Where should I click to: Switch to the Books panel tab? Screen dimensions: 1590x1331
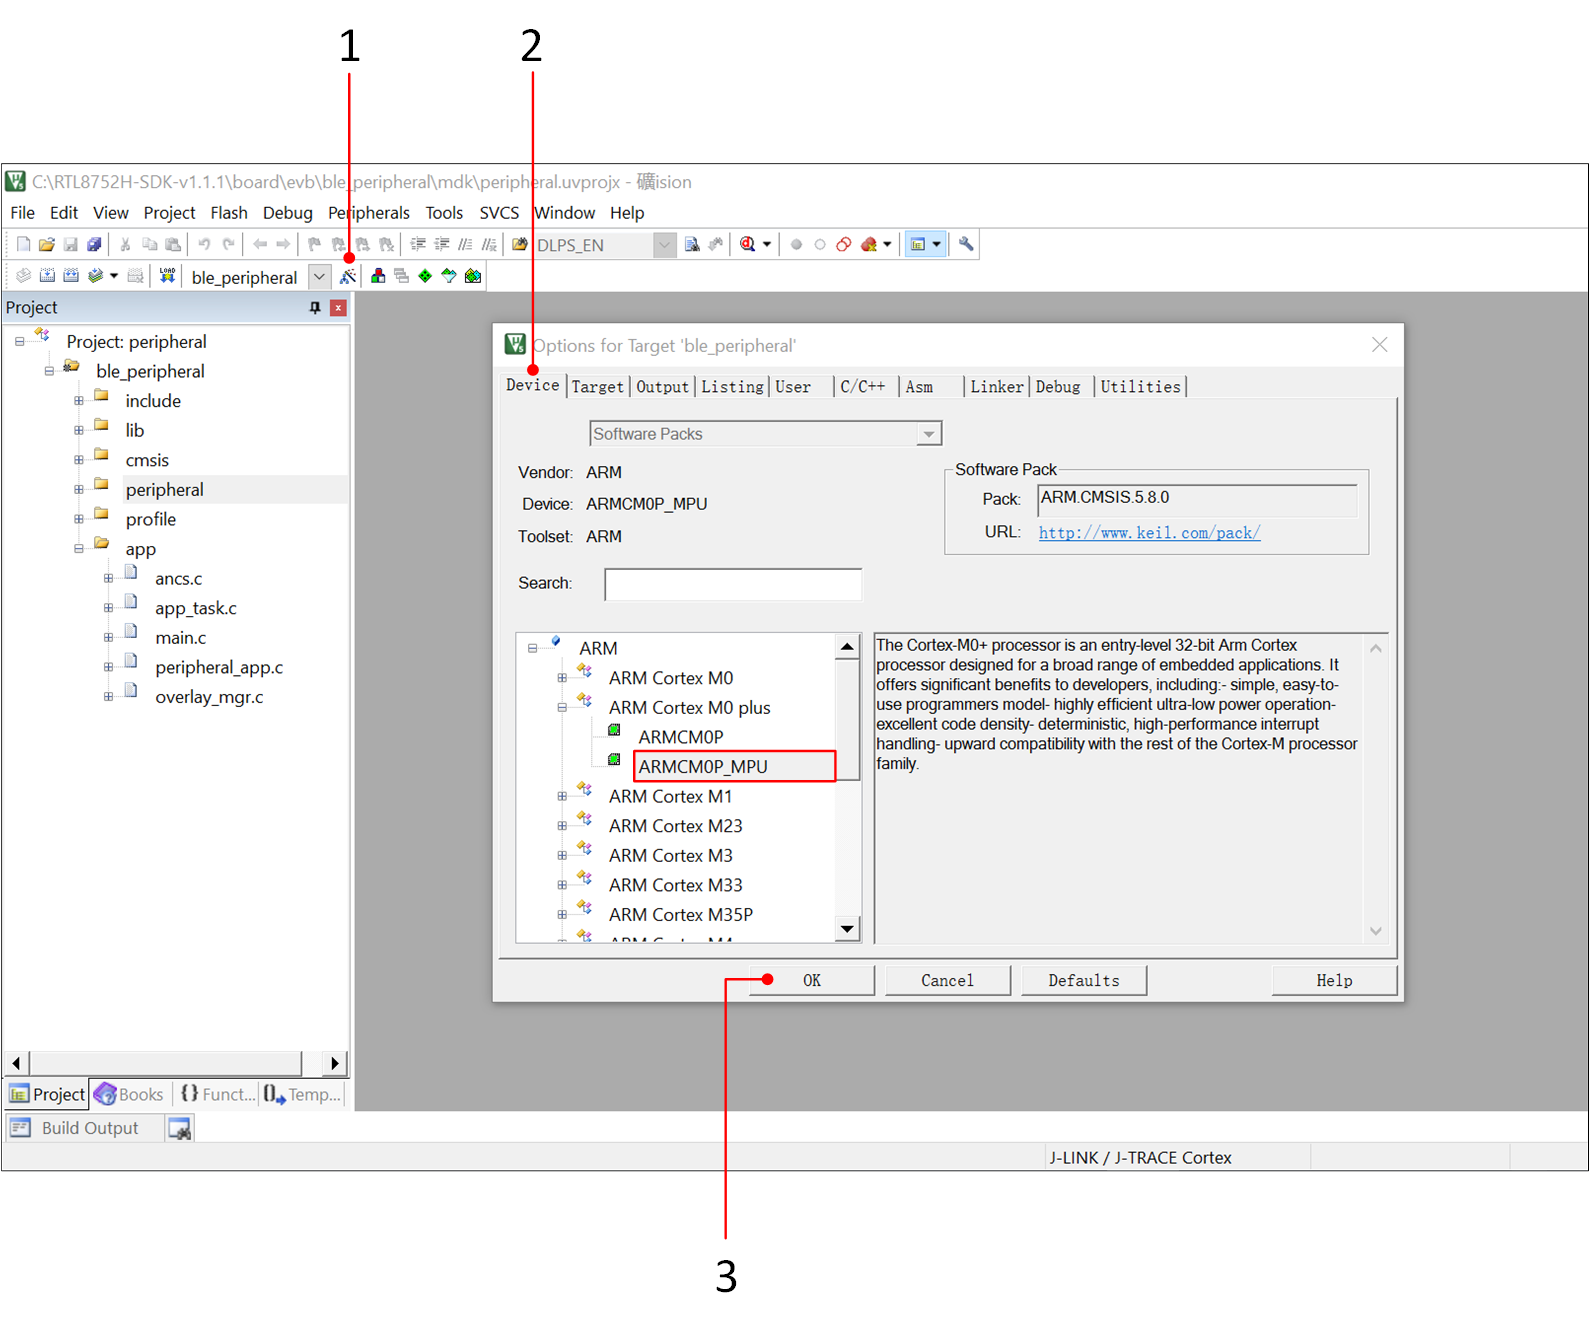coord(130,1095)
